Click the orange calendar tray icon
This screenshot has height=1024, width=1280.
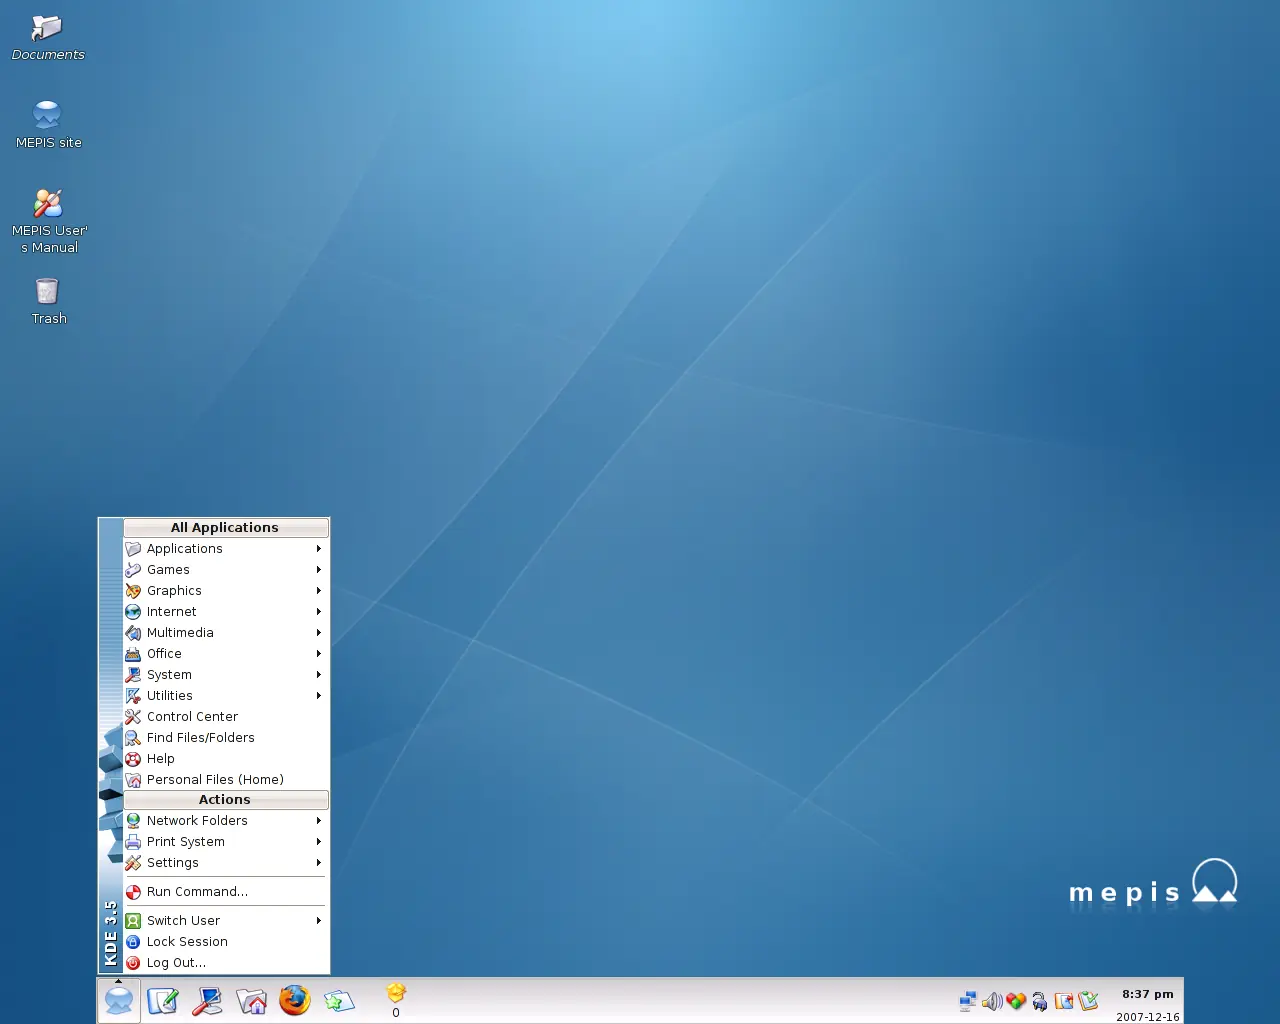tap(1064, 1001)
